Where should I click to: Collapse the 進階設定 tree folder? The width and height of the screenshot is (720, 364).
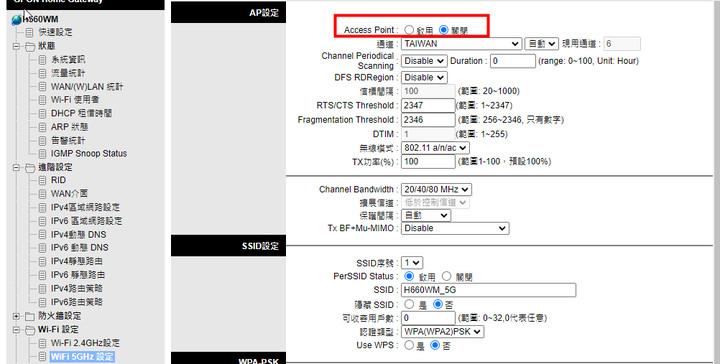17,168
